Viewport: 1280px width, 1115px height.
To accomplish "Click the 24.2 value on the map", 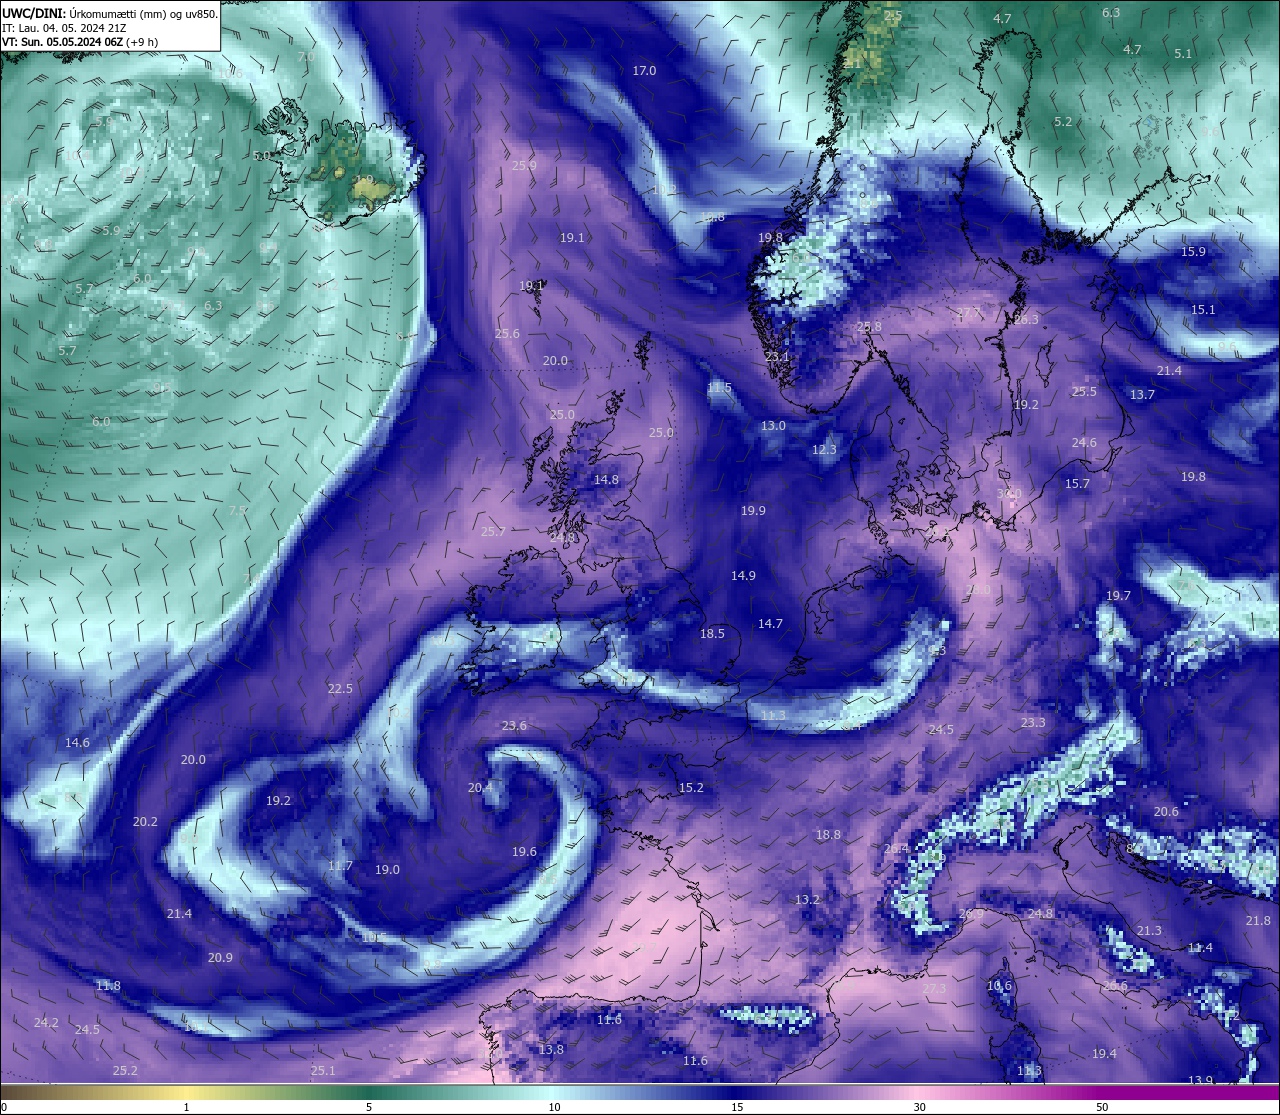I will pos(46,1023).
